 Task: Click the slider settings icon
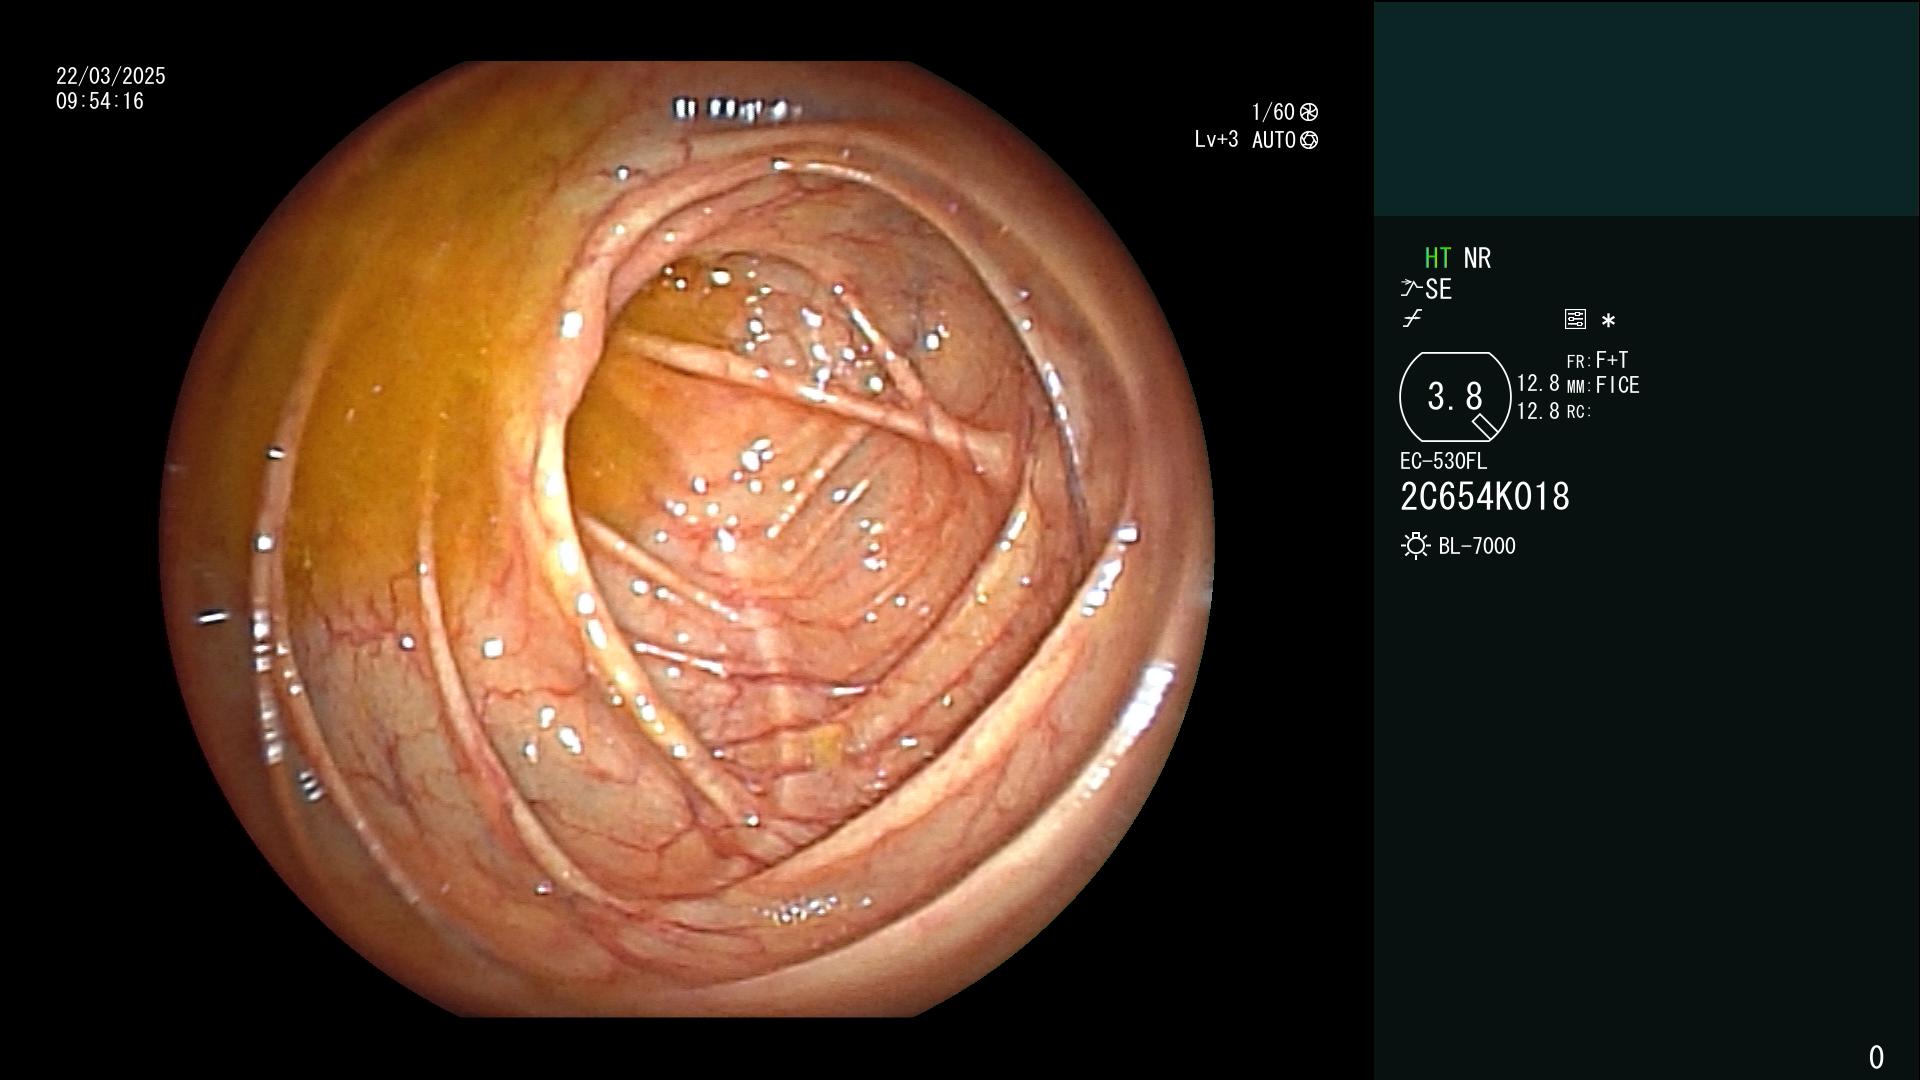[1575, 319]
